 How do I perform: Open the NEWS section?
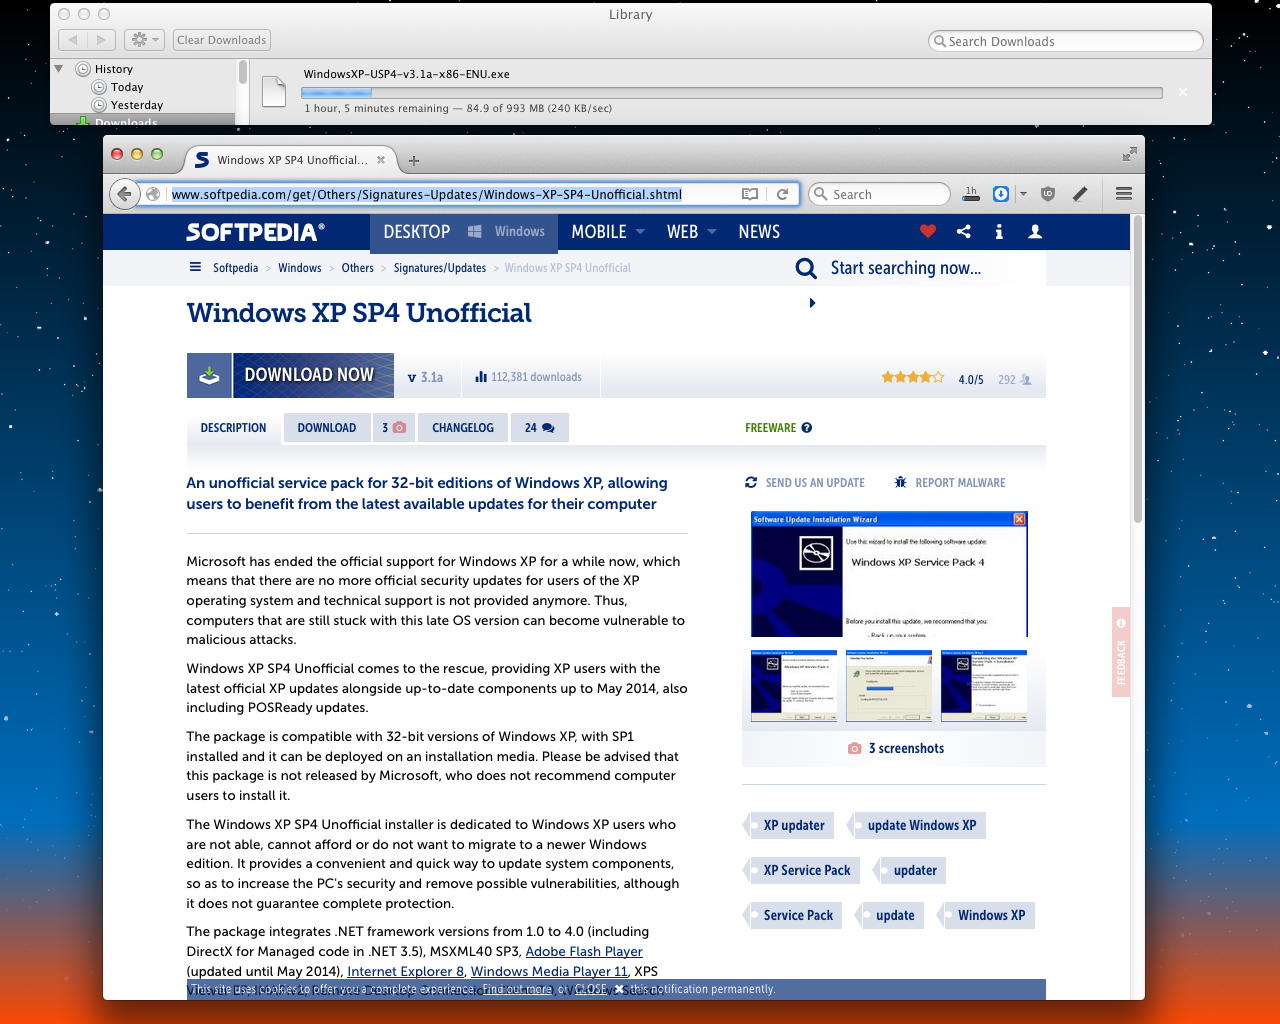tap(759, 231)
